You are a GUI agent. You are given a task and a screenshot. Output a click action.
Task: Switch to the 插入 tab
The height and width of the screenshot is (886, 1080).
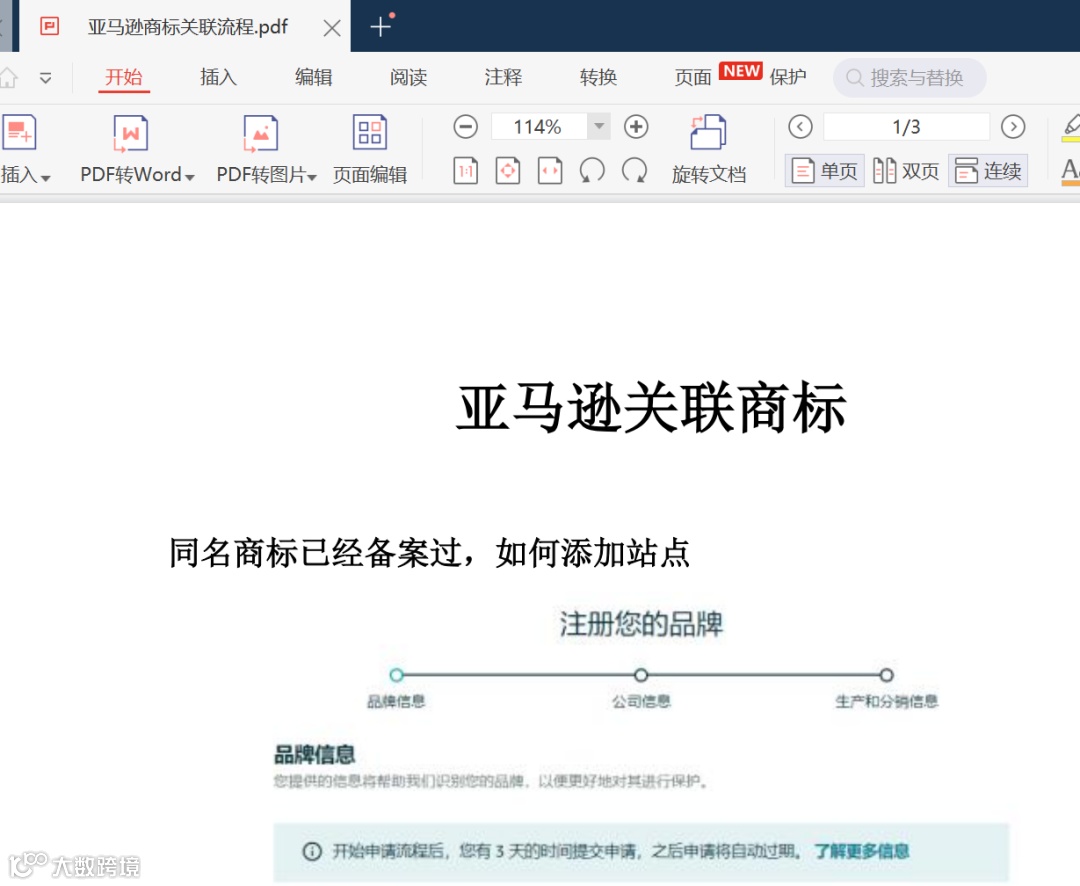pyautogui.click(x=218, y=77)
